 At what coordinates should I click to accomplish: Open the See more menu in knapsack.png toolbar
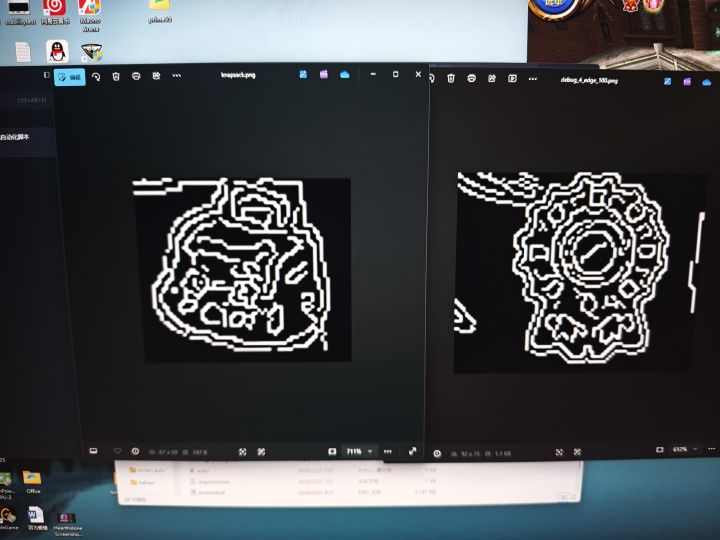pos(176,75)
